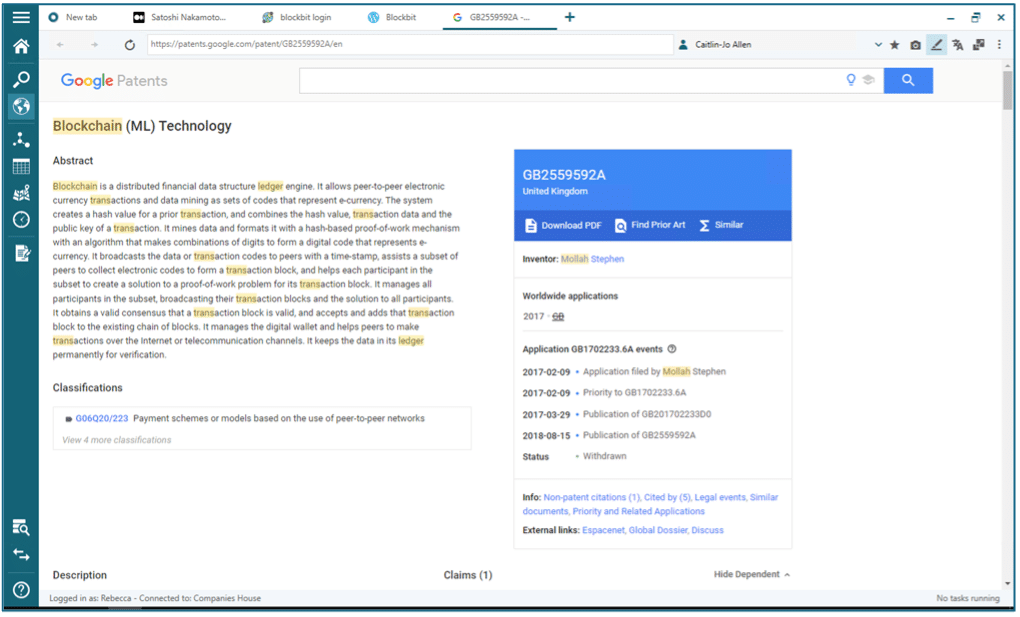This screenshot has width=1020, height=617.
Task: Click the Description heading
Action: coord(80,575)
